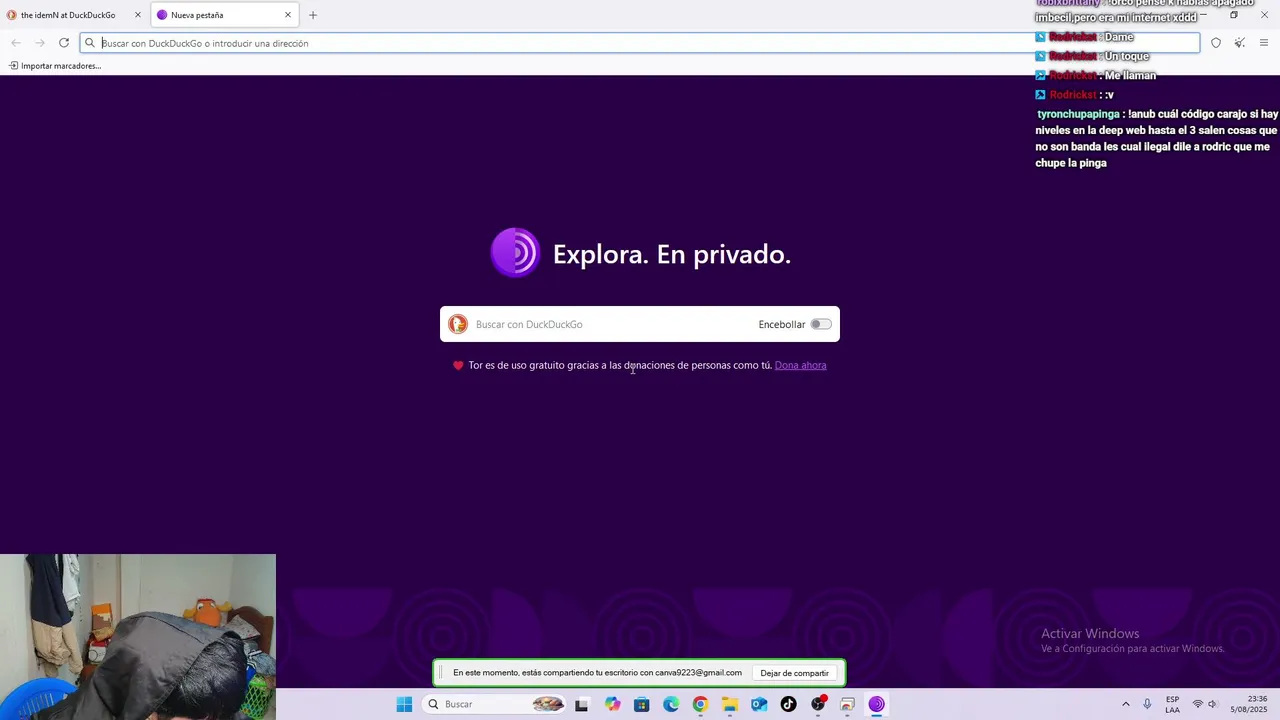Click the Tor Browser taskbar icon
1280x720 pixels.
[x=876, y=704]
